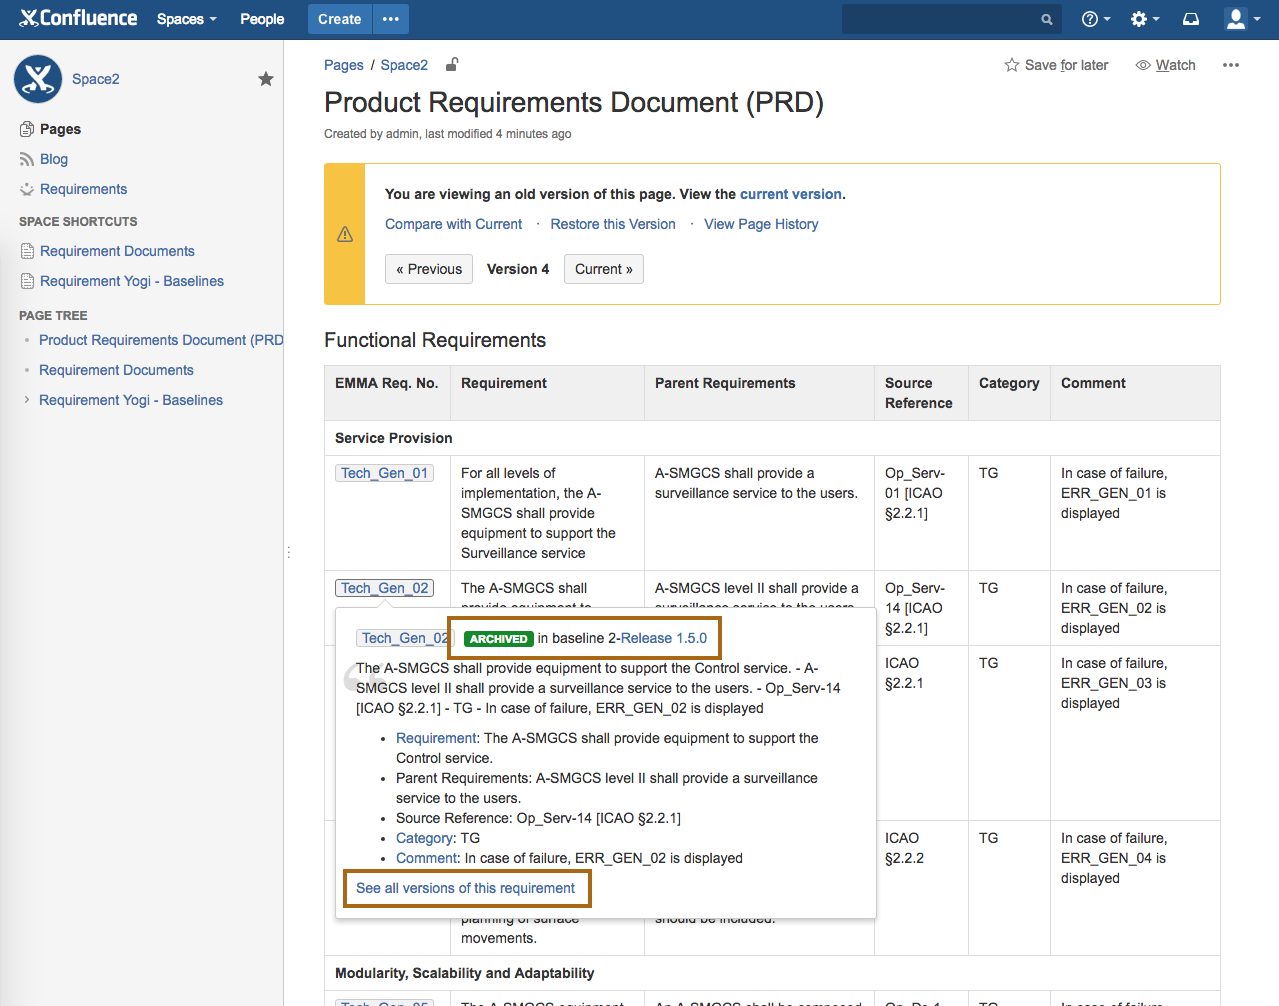Open Create more options ellipsis dropdown

coord(391,19)
